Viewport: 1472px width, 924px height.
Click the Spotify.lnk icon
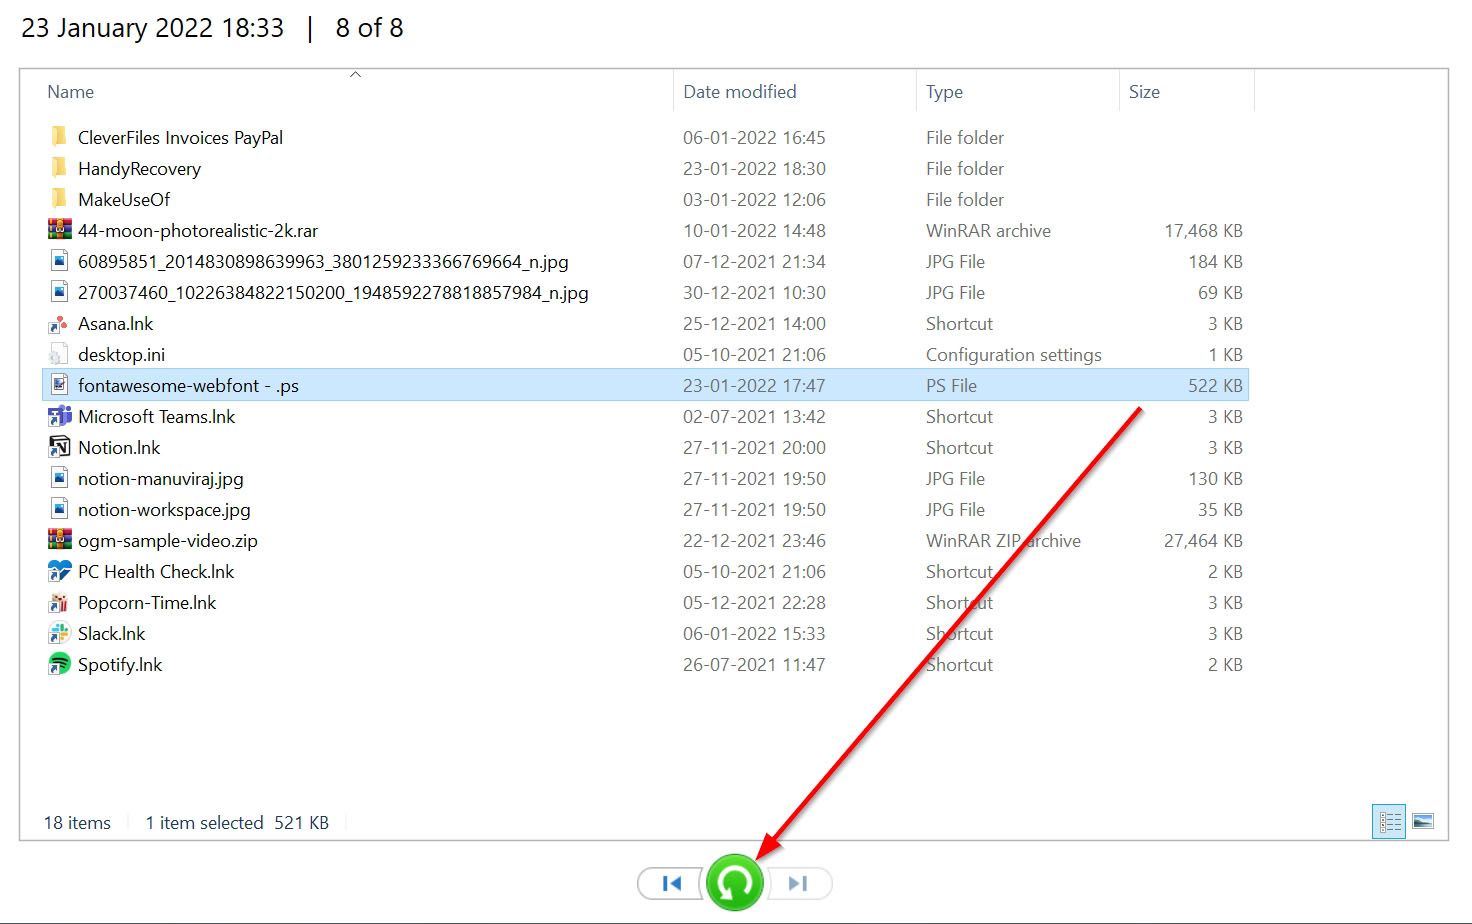(x=59, y=664)
